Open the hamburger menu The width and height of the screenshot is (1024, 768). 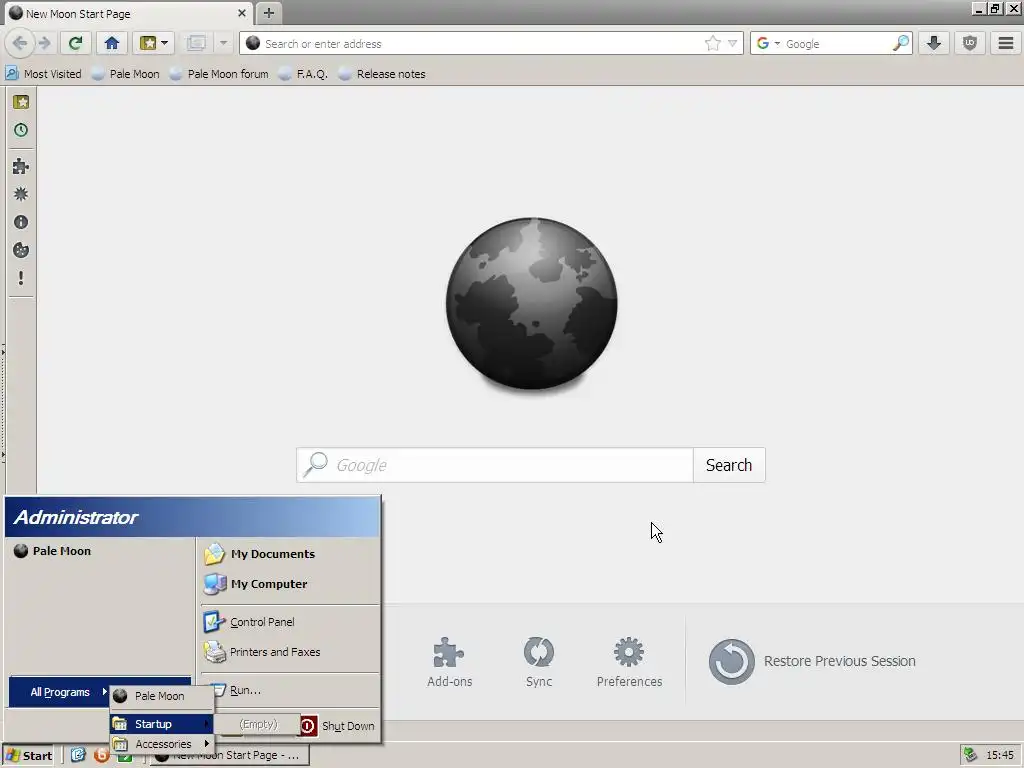pyautogui.click(x=1006, y=44)
